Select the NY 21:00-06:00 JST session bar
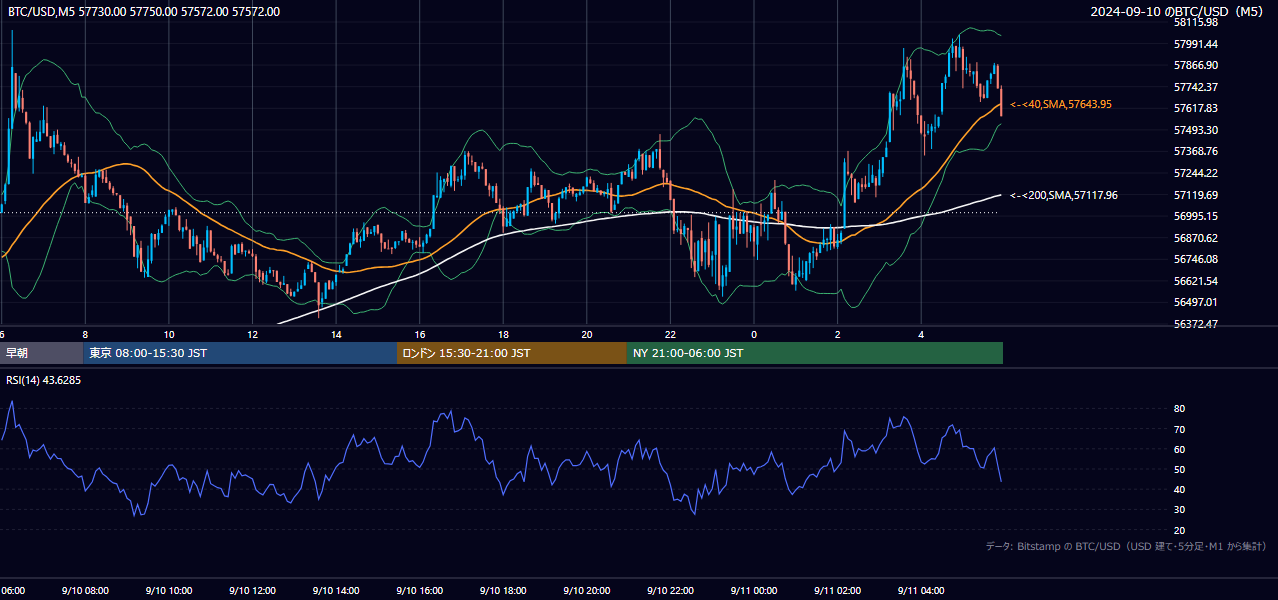Screen dimensions: 1278x600 click(815, 353)
